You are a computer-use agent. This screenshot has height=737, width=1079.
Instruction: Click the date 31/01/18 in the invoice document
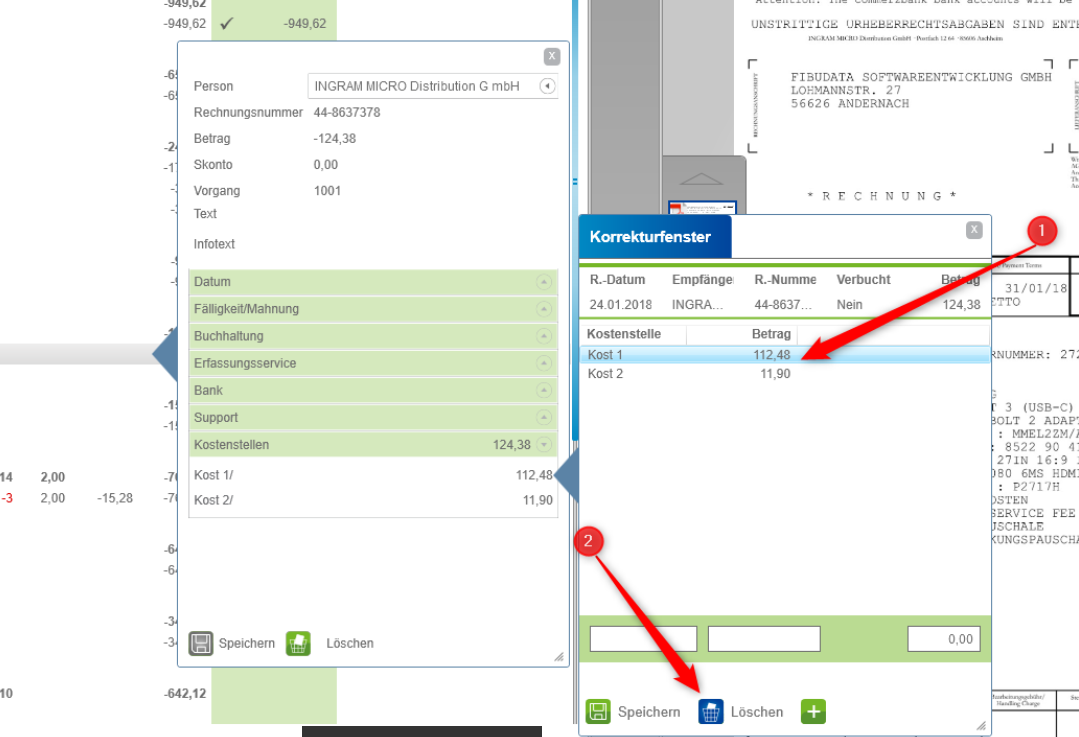tap(1036, 288)
